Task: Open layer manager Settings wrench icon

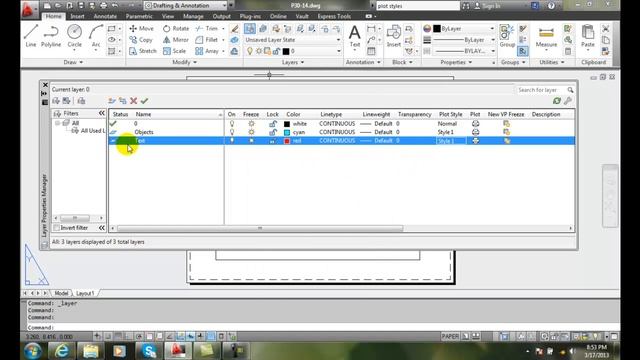Action: point(568,101)
